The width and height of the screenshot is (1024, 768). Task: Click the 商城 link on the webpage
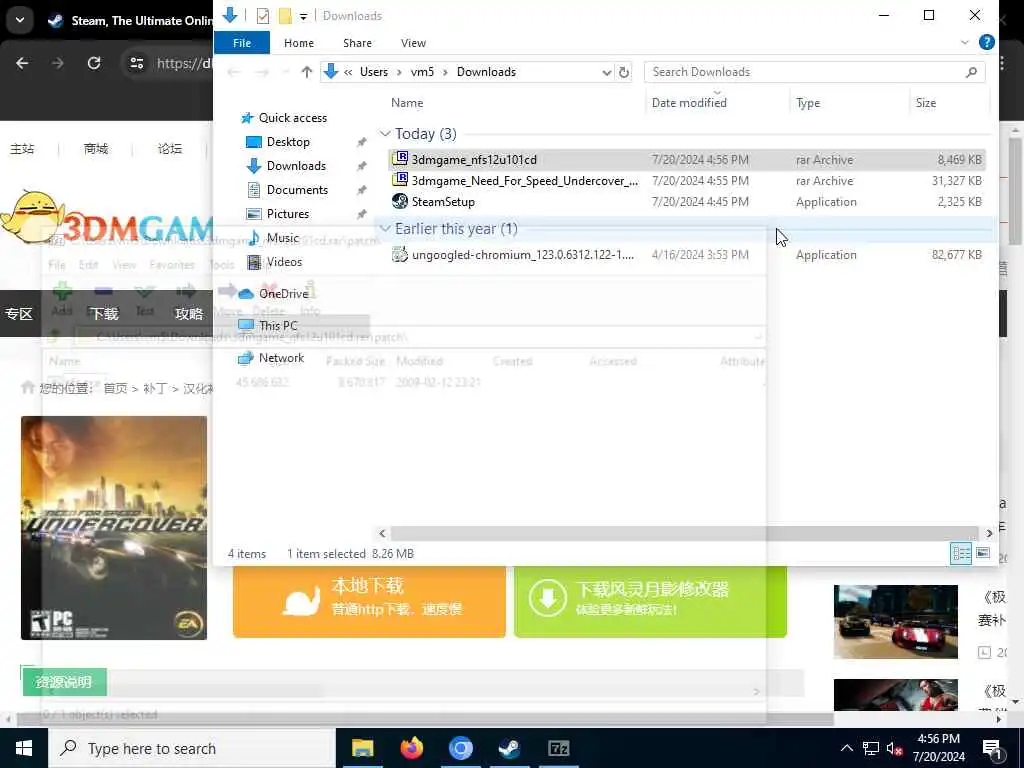tap(95, 149)
